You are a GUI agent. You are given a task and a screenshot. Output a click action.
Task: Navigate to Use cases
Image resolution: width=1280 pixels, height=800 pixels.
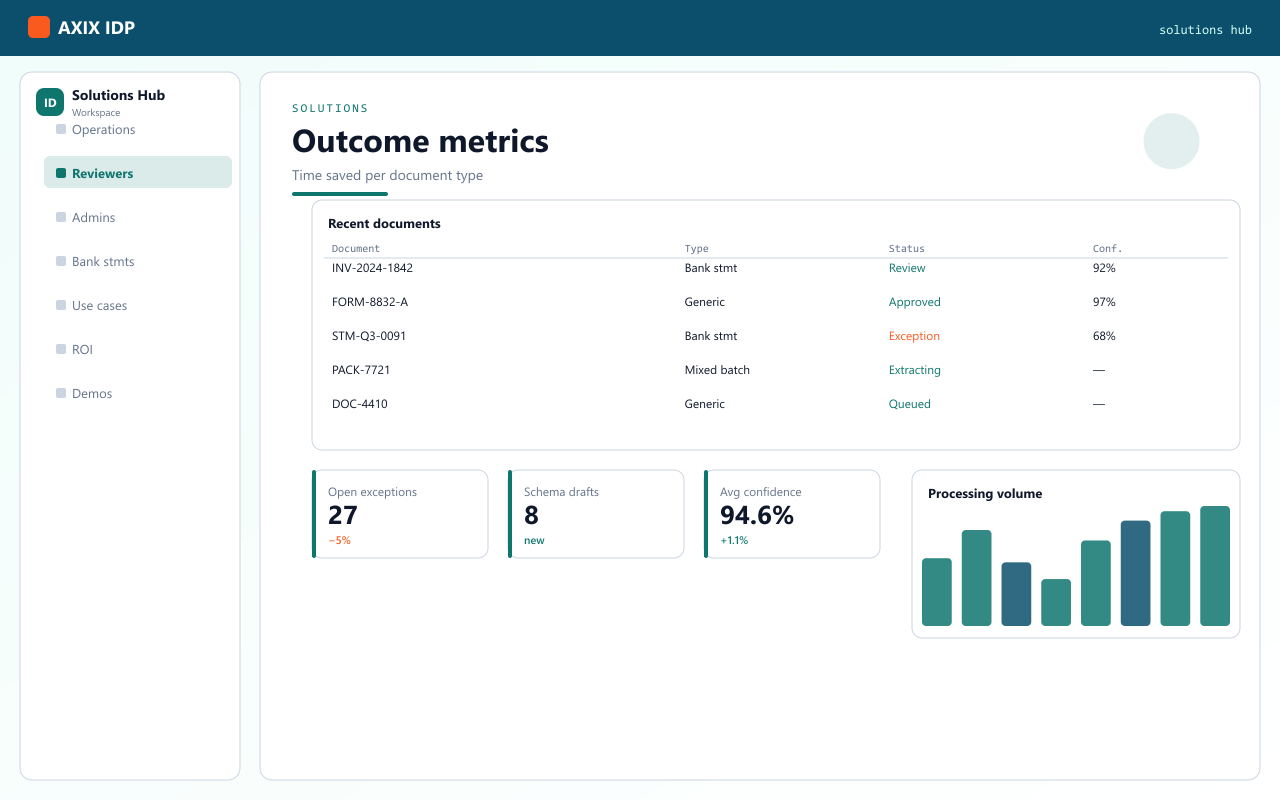pyautogui.click(x=138, y=304)
